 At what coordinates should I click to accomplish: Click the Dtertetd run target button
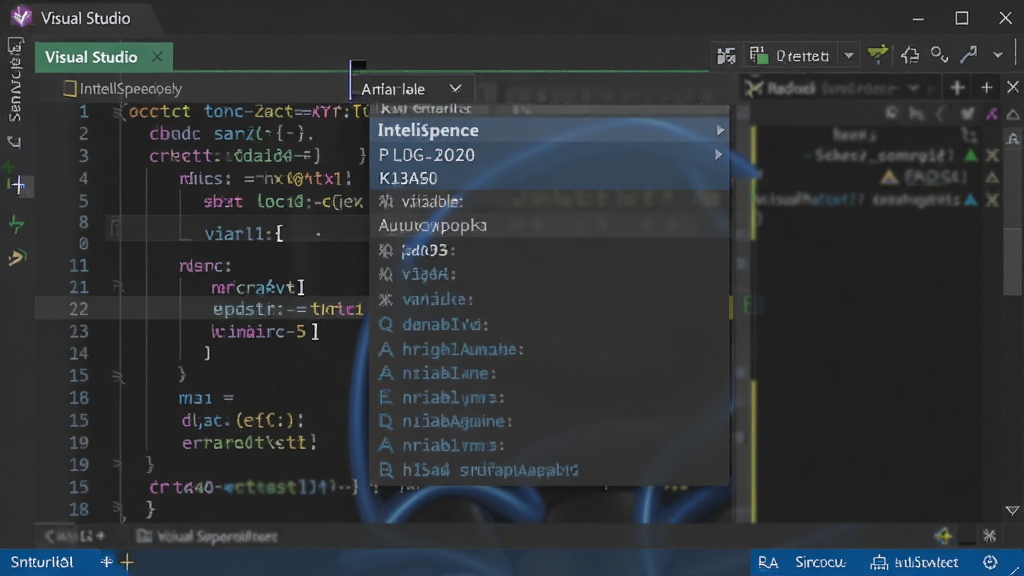(x=790, y=56)
